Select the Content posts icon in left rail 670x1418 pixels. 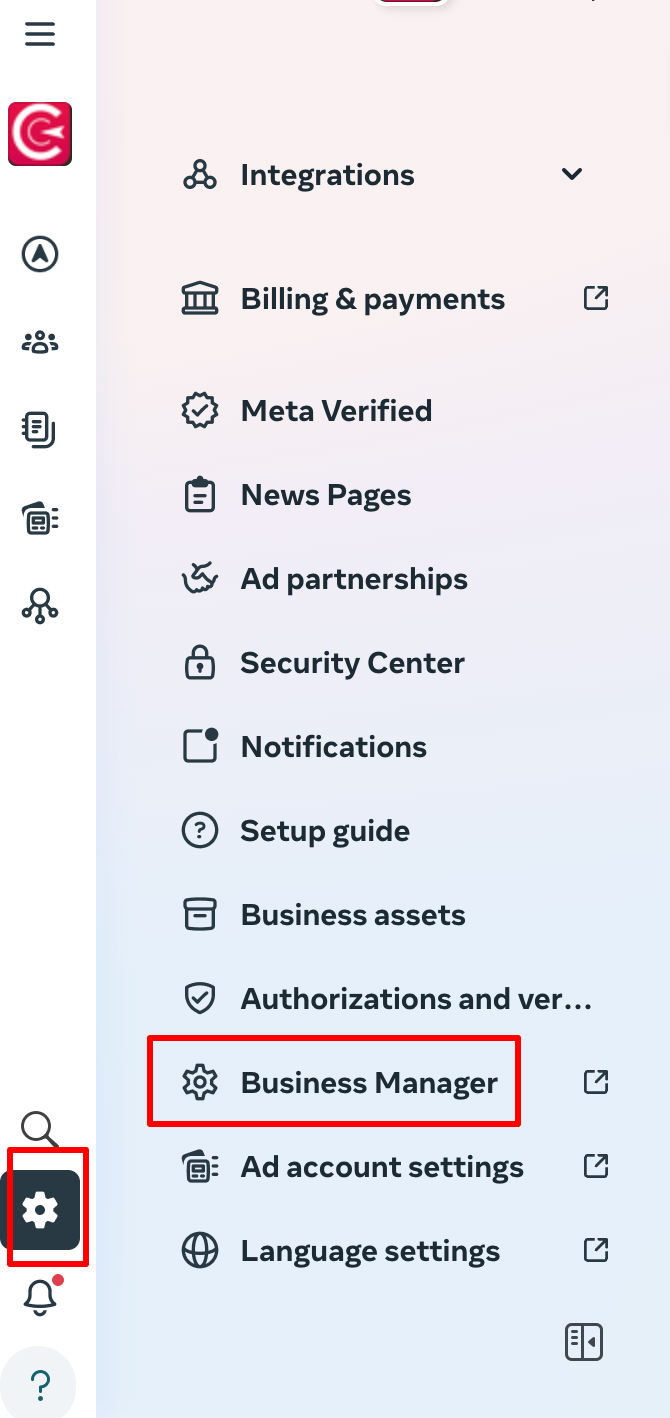(x=39, y=430)
